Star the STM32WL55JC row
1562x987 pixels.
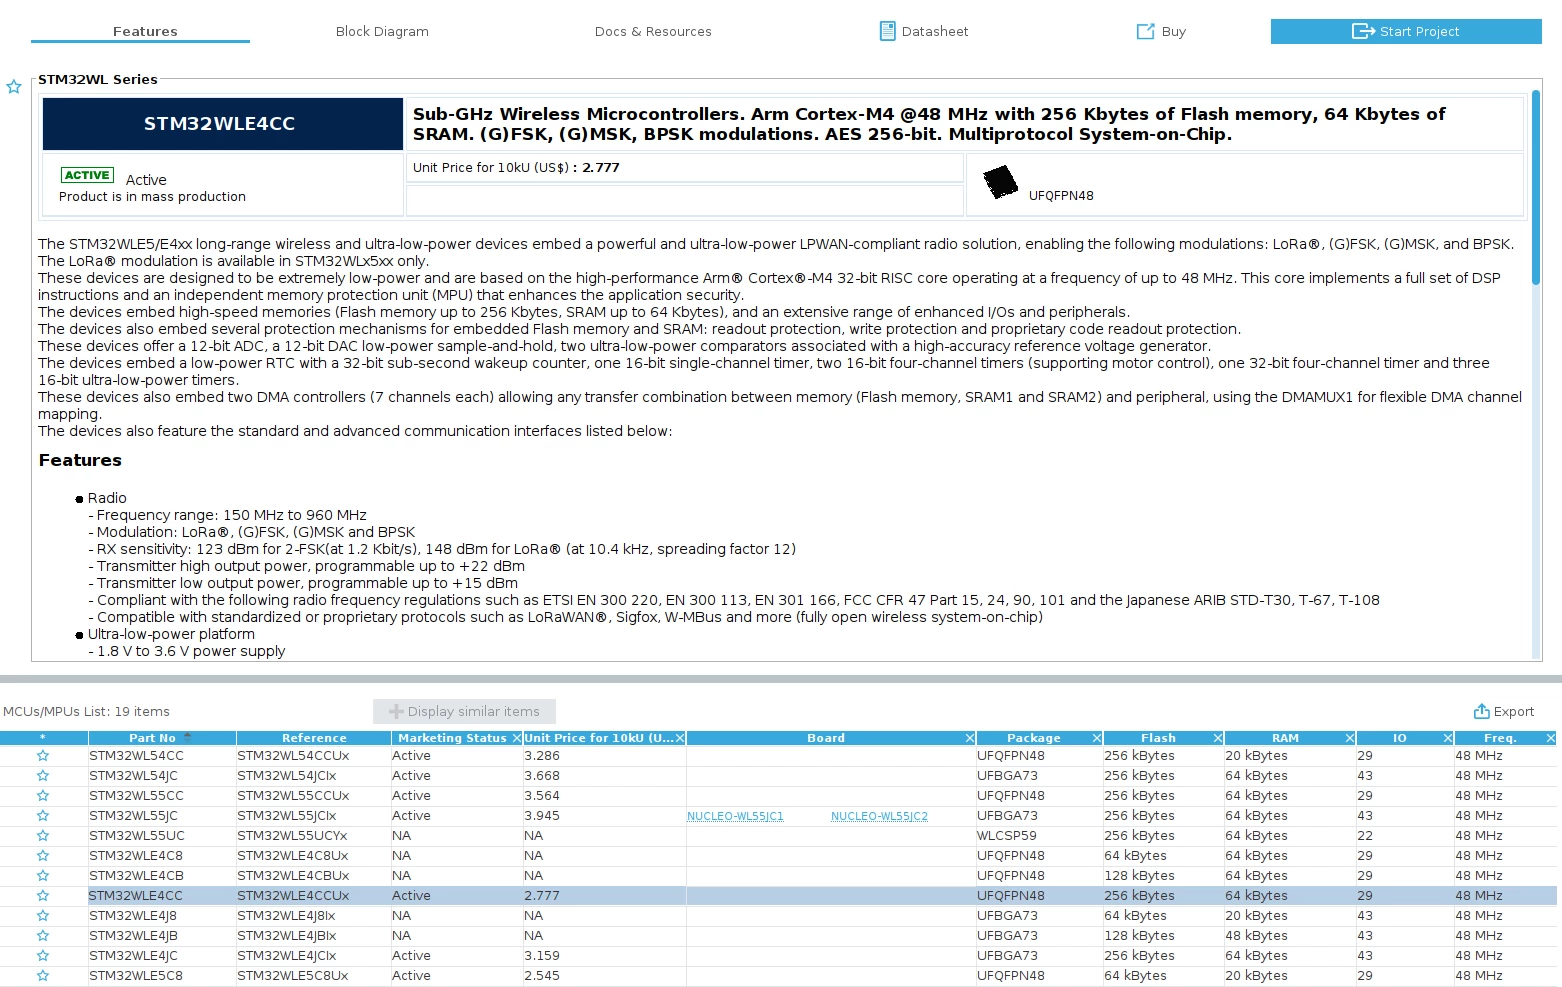point(43,816)
